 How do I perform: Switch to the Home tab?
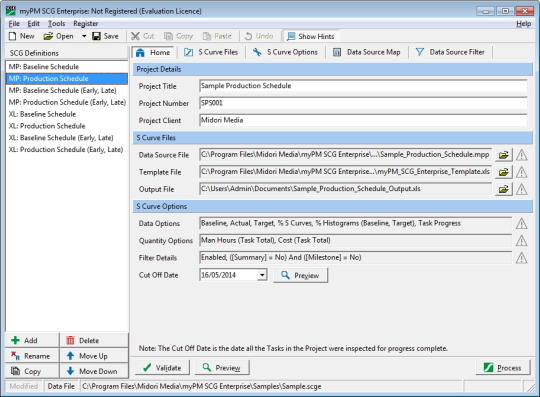click(x=153, y=52)
